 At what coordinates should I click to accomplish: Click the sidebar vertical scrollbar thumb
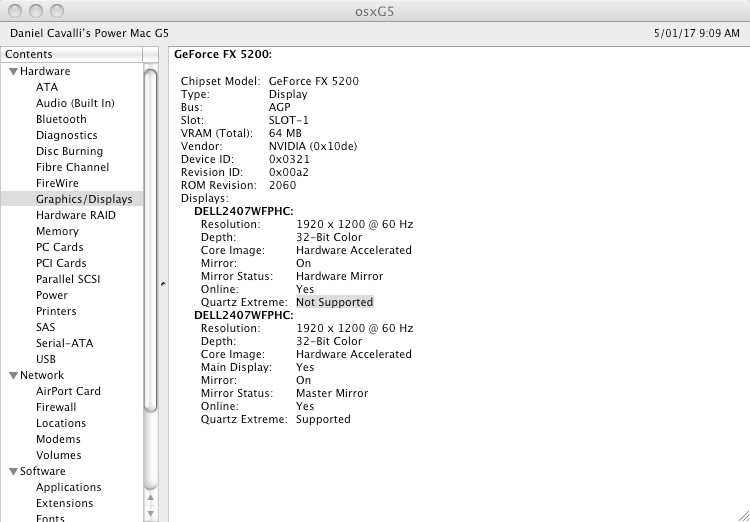point(151,241)
